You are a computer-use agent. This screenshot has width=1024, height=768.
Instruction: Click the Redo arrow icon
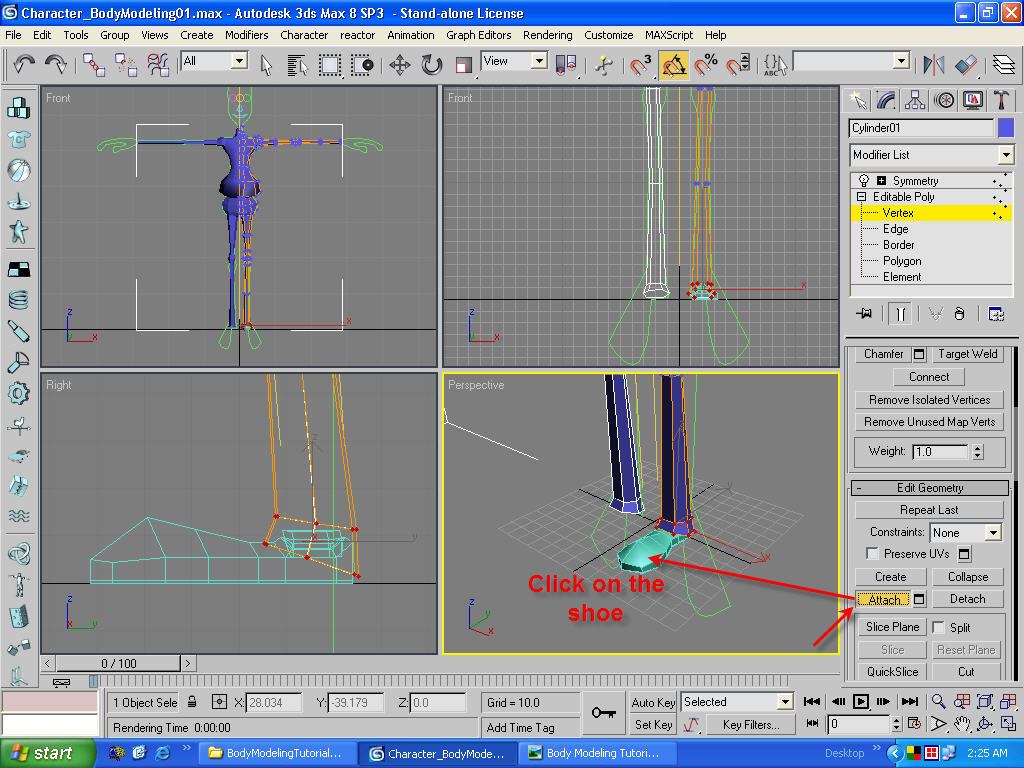(56, 64)
